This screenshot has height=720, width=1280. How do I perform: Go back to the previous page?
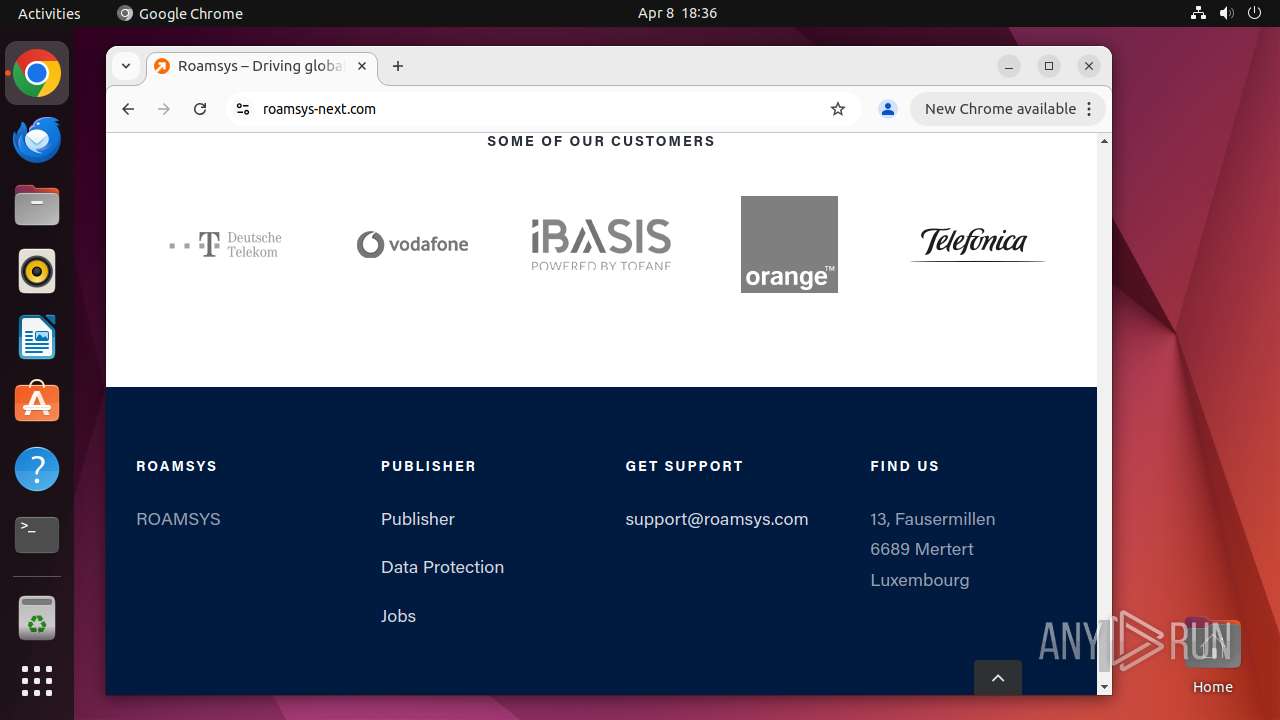pos(128,109)
